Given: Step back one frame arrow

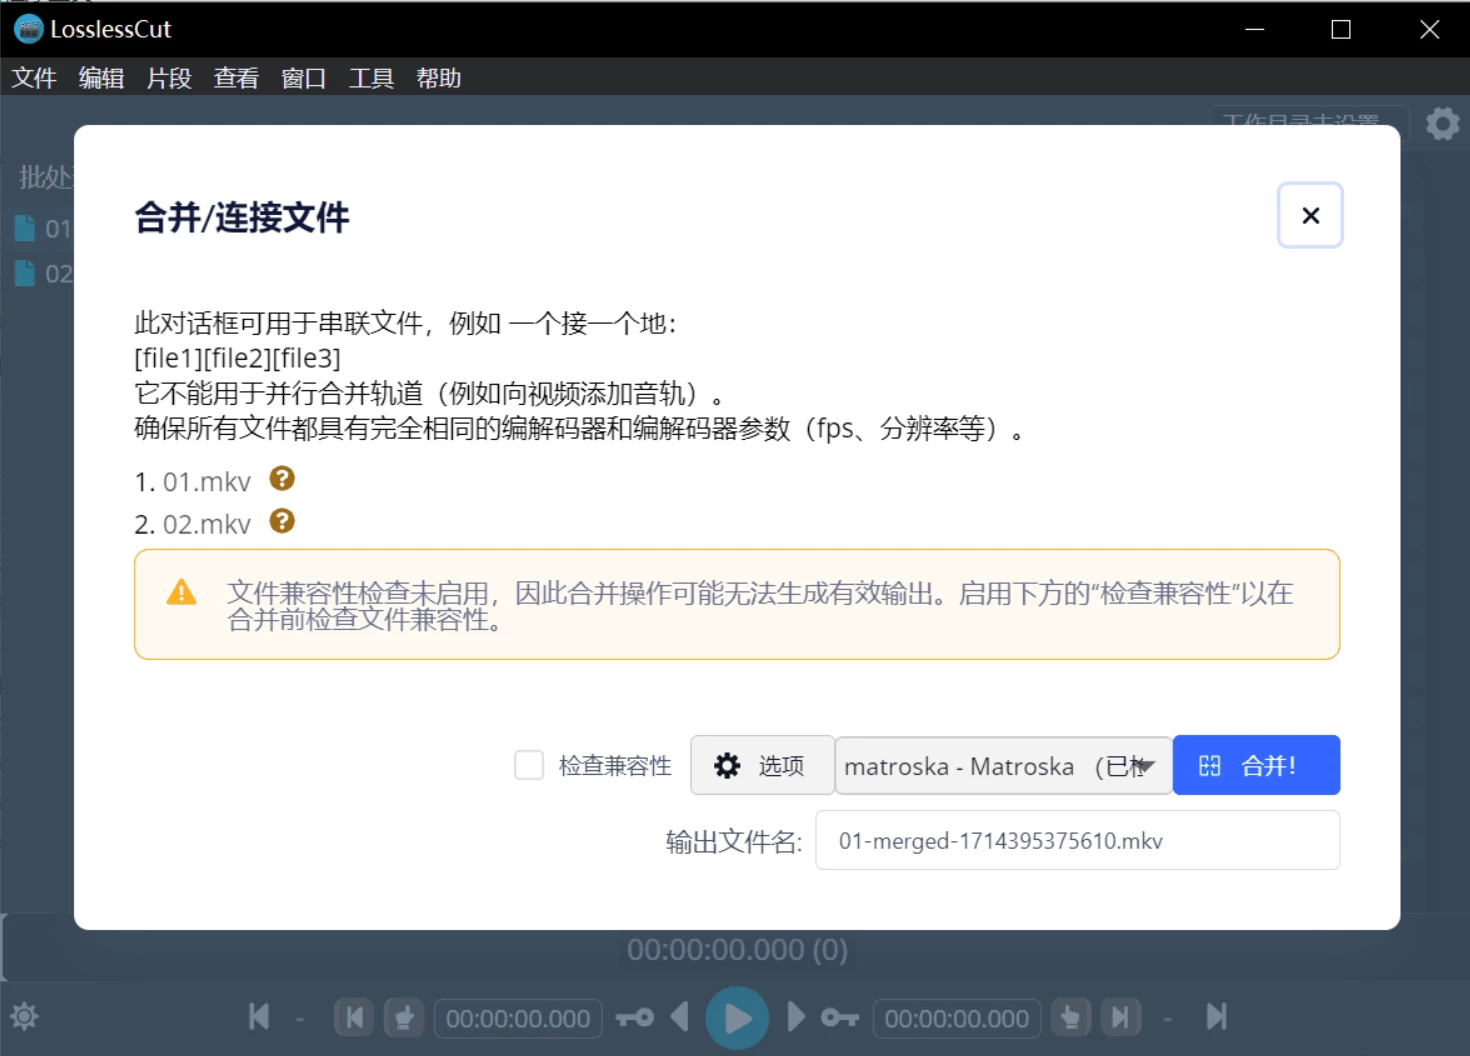Looking at the screenshot, I should (x=680, y=1017).
